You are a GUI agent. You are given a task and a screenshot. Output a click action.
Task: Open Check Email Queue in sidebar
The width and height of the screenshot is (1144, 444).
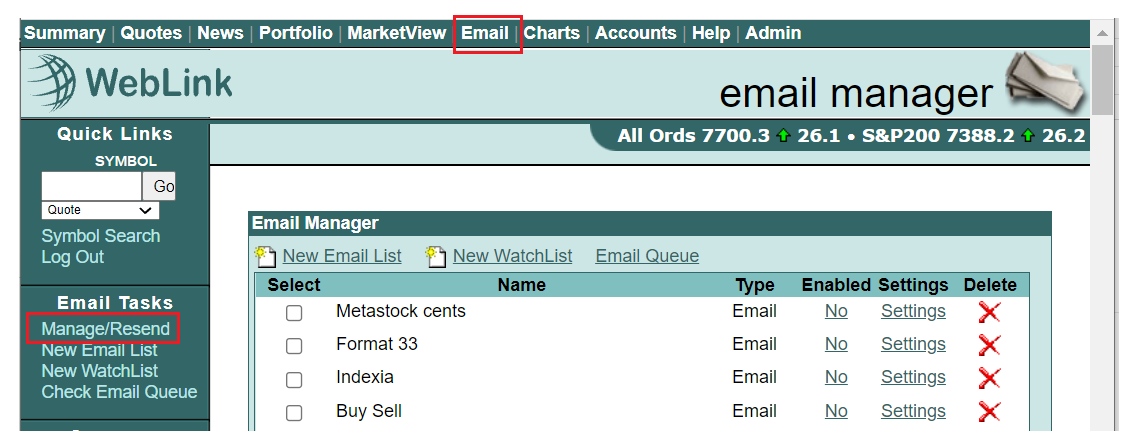(x=119, y=392)
